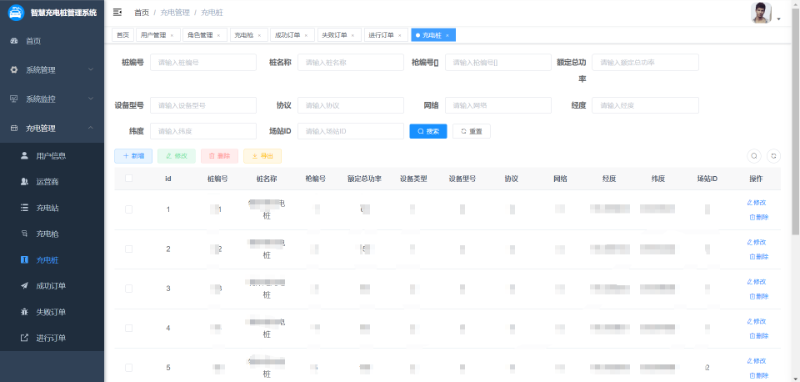This screenshot has height=382, width=800.
Task: Expand the 系统管理 chevron
Action: [90, 70]
